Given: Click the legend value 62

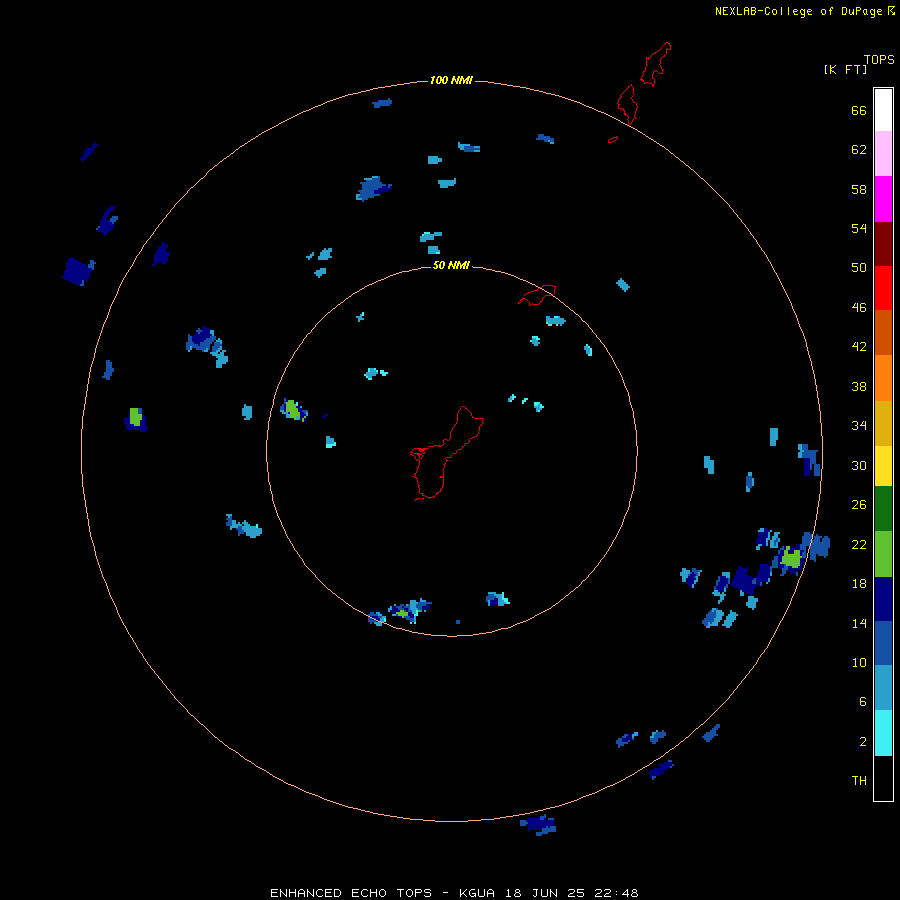Looking at the screenshot, I should coord(859,150).
